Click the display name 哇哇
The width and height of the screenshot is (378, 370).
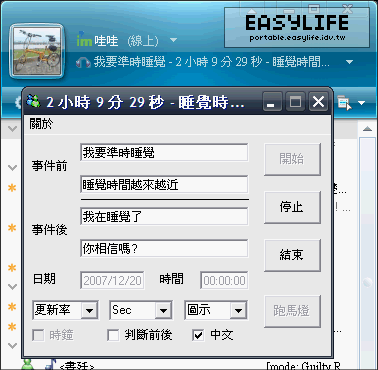coord(106,41)
